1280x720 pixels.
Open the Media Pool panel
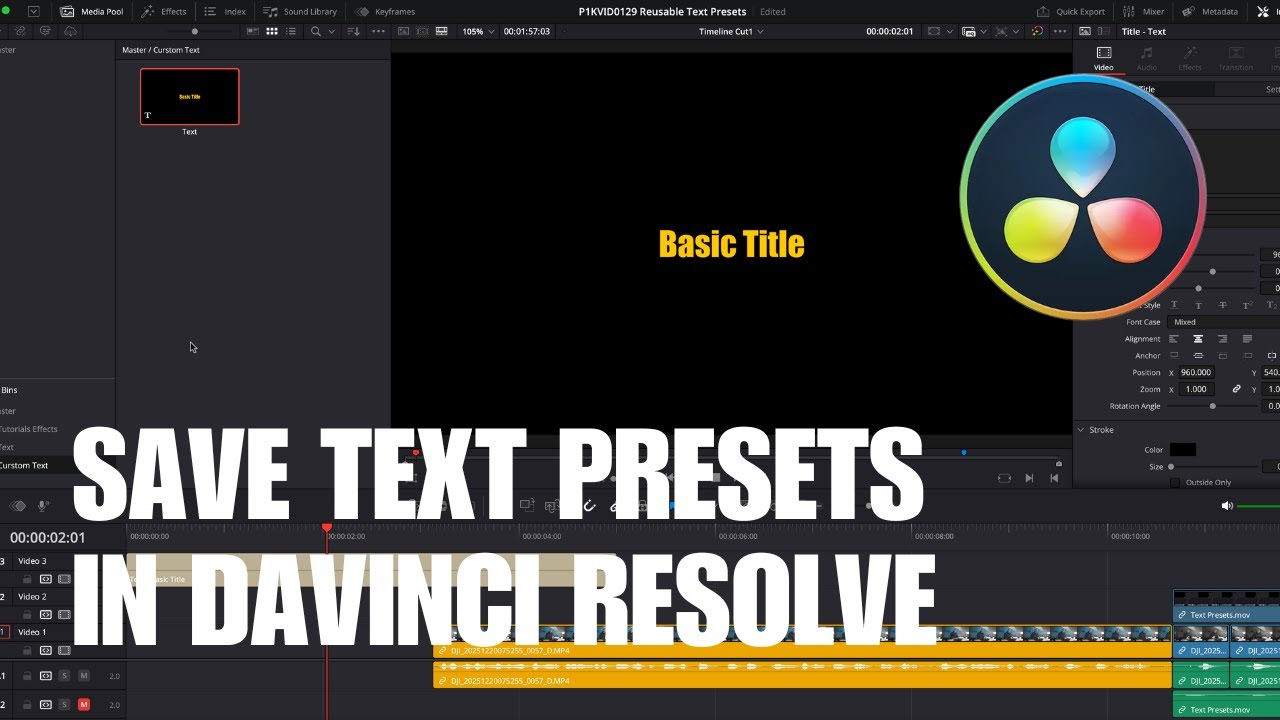click(x=91, y=12)
